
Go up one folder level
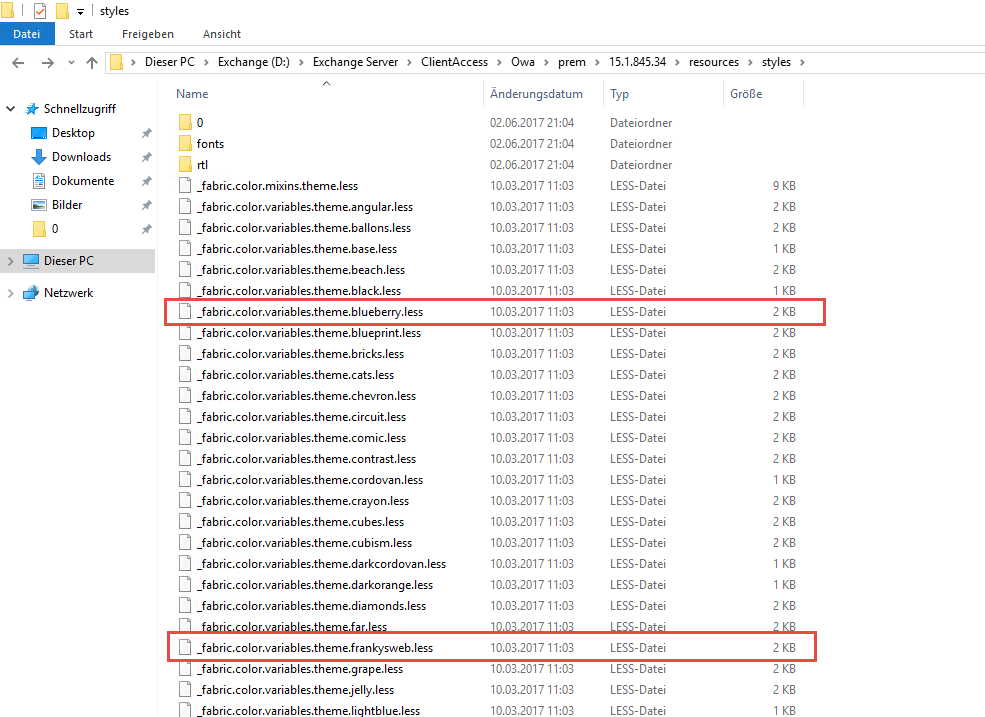click(x=92, y=62)
